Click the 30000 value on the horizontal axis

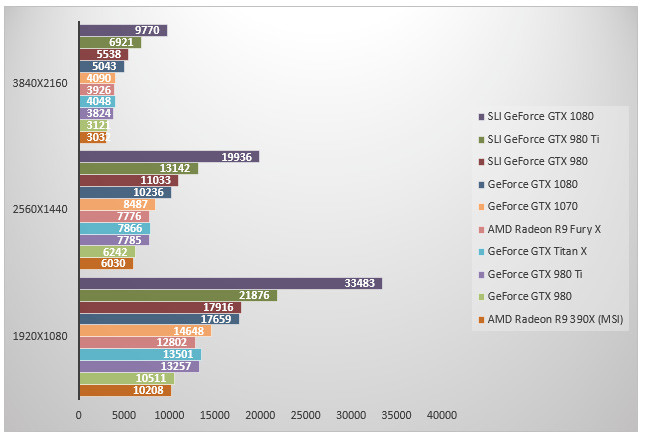coord(351,415)
